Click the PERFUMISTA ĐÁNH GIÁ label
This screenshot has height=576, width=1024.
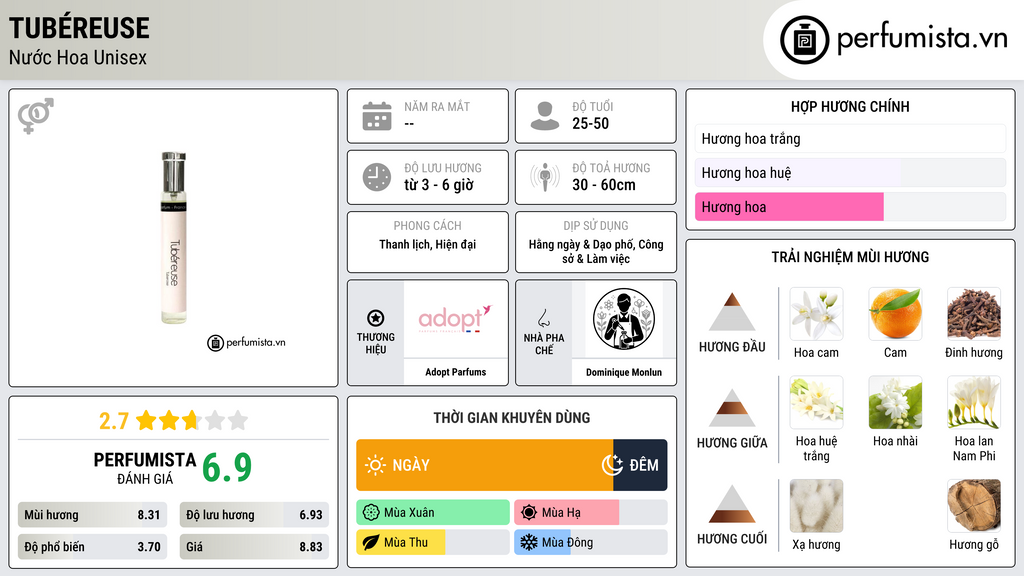point(145,468)
